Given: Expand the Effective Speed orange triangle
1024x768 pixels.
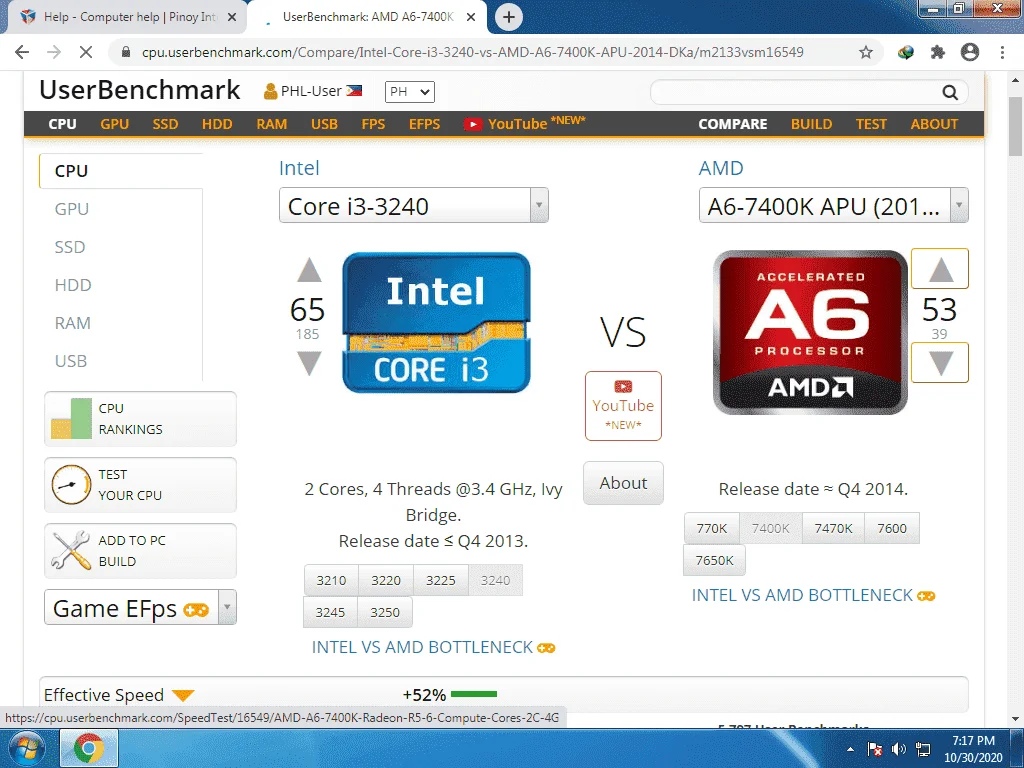Looking at the screenshot, I should coord(184,695).
